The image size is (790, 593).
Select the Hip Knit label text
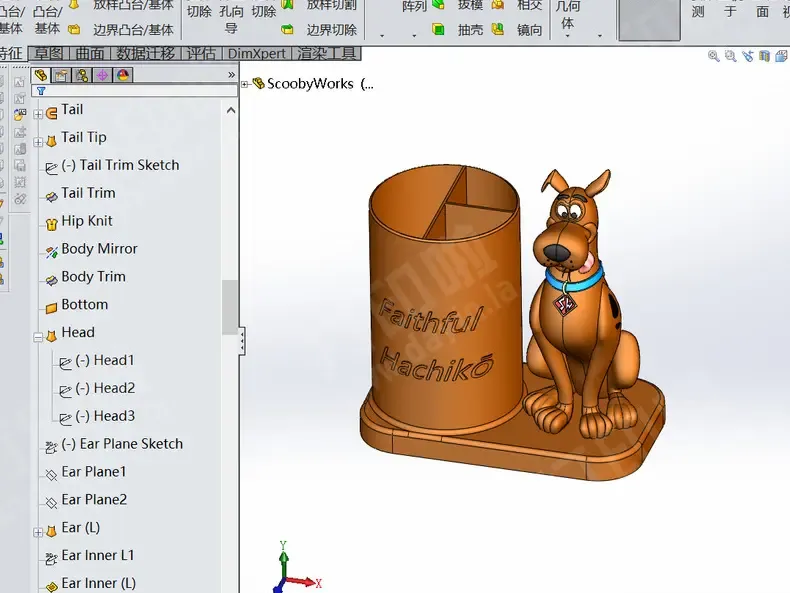pos(87,221)
